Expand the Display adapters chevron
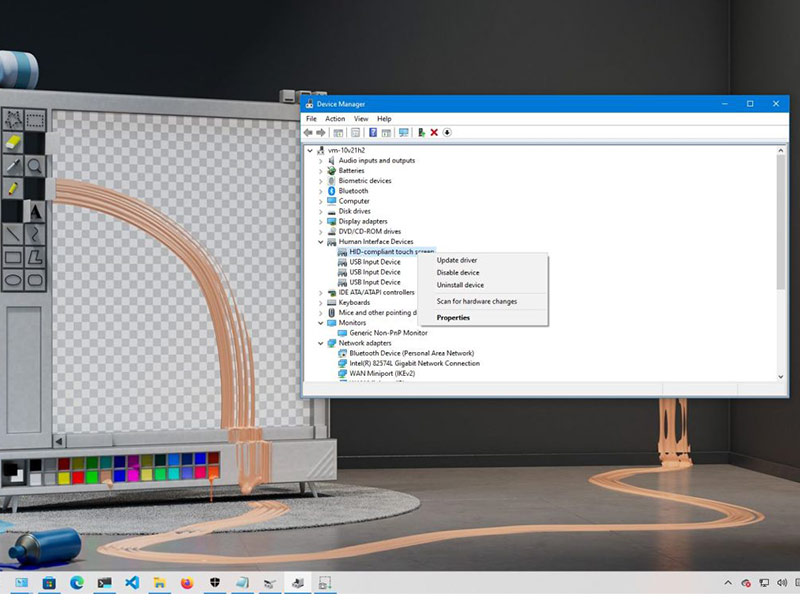The height and width of the screenshot is (600, 800). (x=320, y=222)
